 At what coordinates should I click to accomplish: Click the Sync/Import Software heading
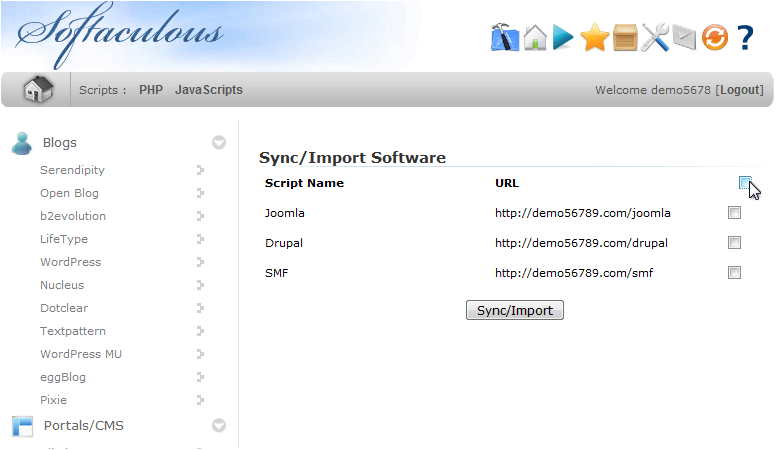(x=352, y=157)
